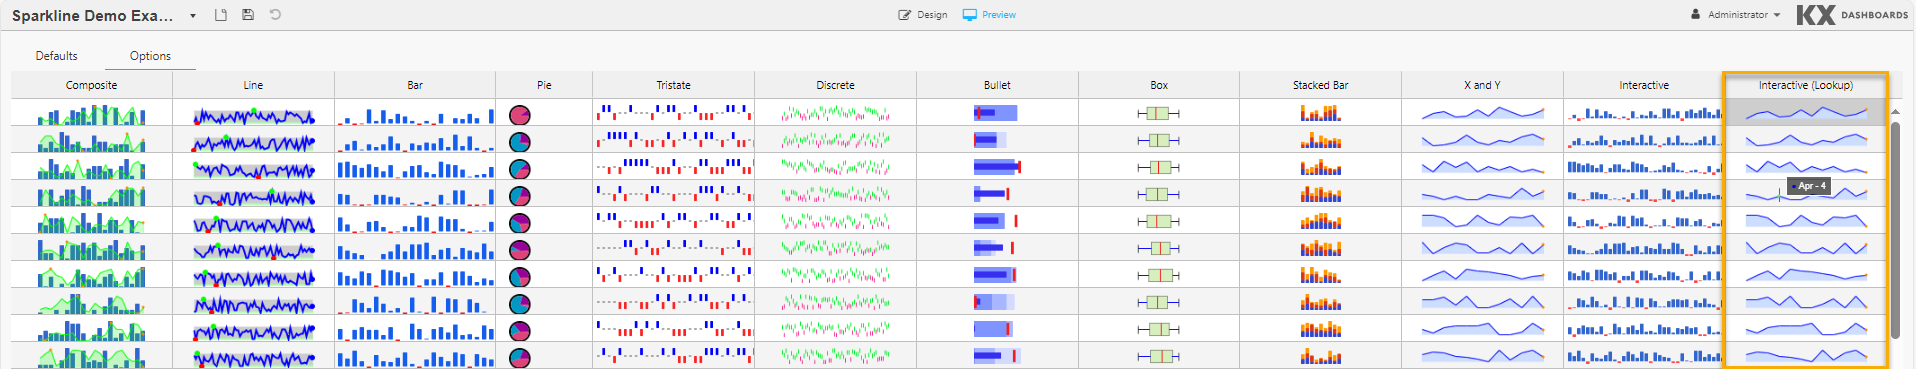Click the Interactive (Lookup) column header

click(x=1806, y=85)
